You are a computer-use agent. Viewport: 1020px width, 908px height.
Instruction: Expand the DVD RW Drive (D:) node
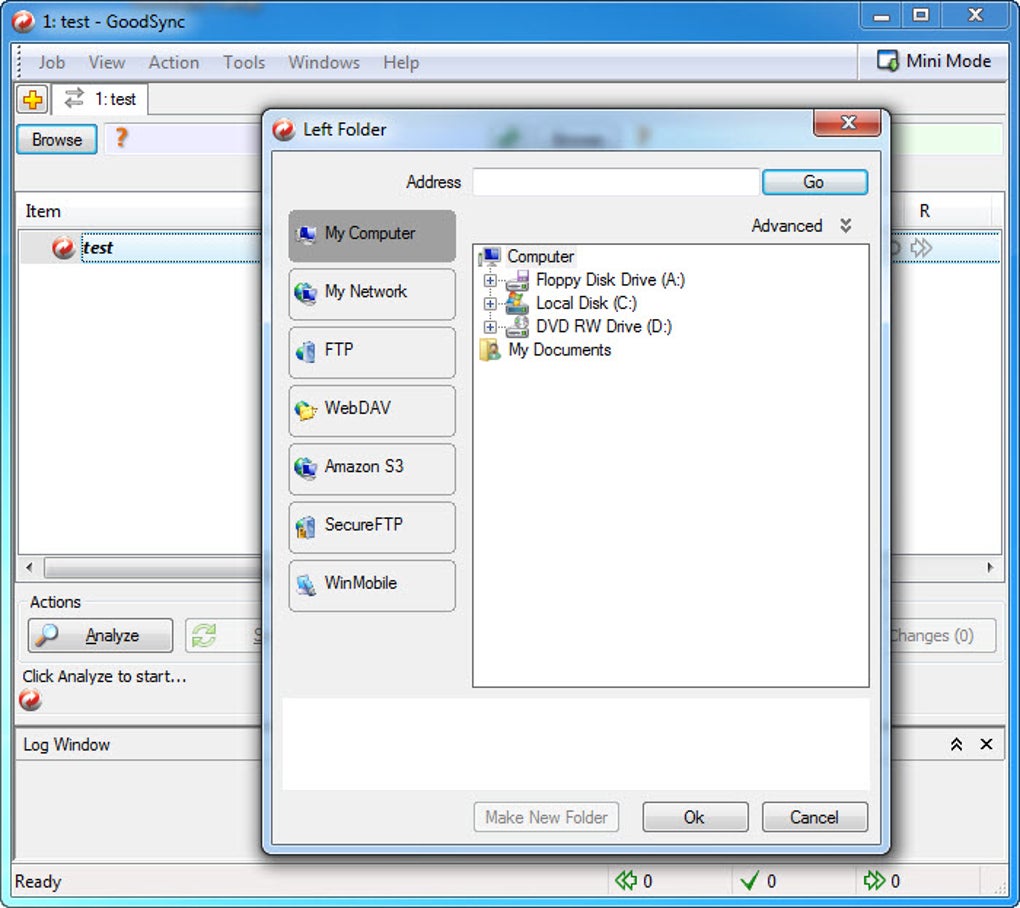tap(490, 327)
